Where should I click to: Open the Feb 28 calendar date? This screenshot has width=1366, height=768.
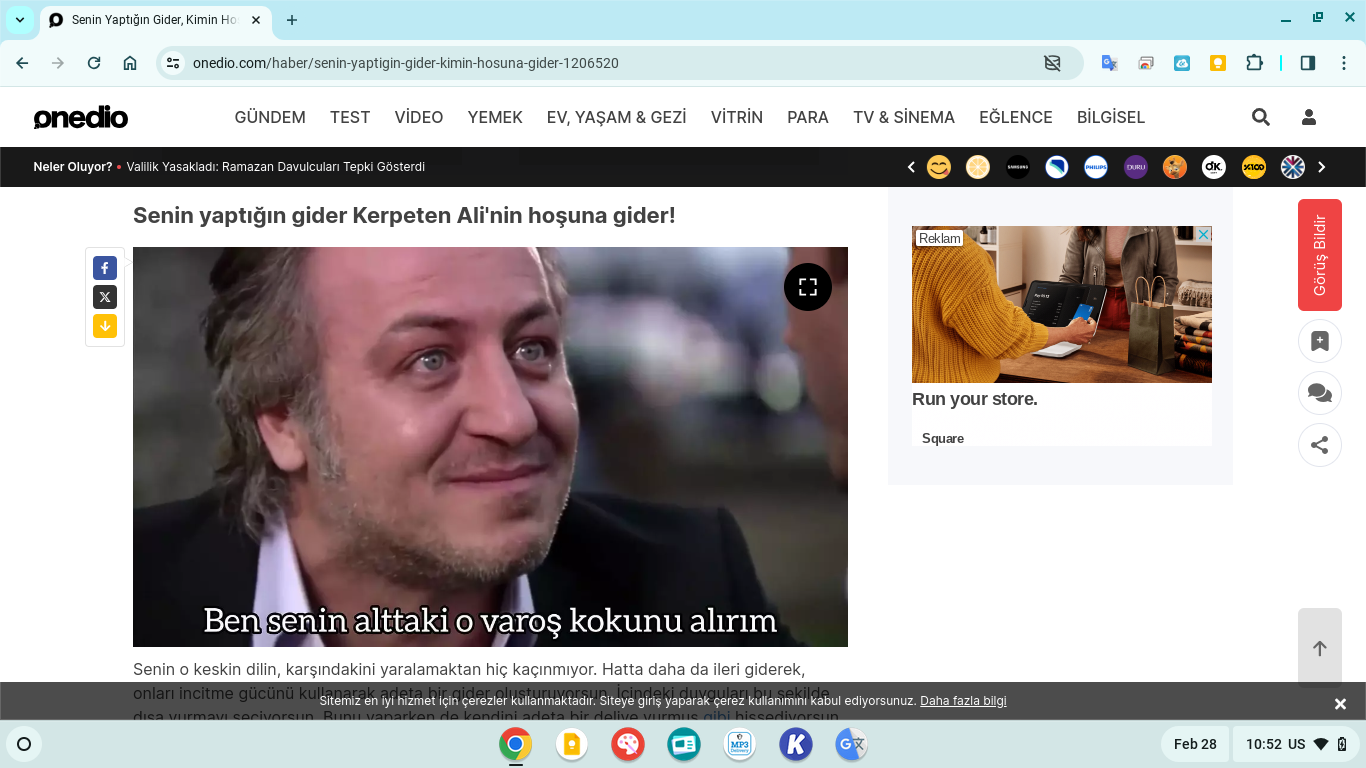(1195, 744)
